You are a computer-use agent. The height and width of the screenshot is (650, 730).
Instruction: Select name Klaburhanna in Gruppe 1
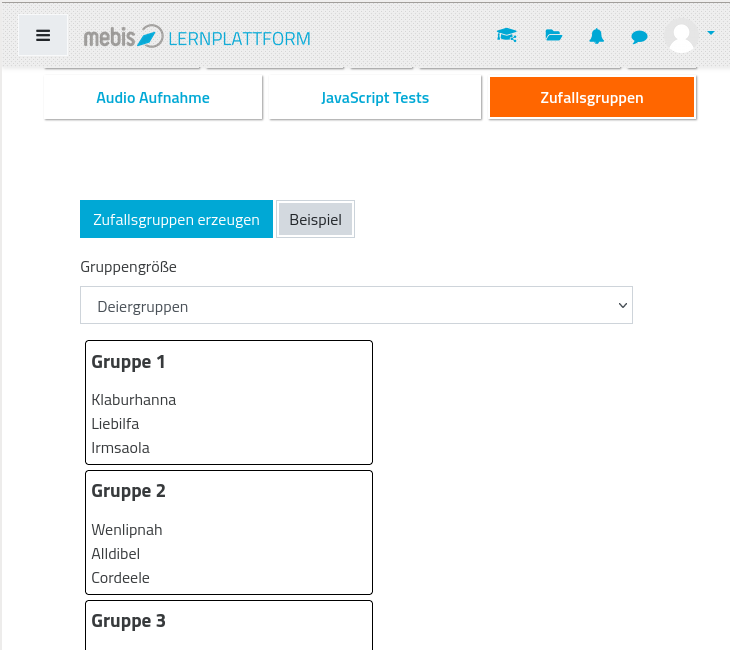click(x=134, y=400)
